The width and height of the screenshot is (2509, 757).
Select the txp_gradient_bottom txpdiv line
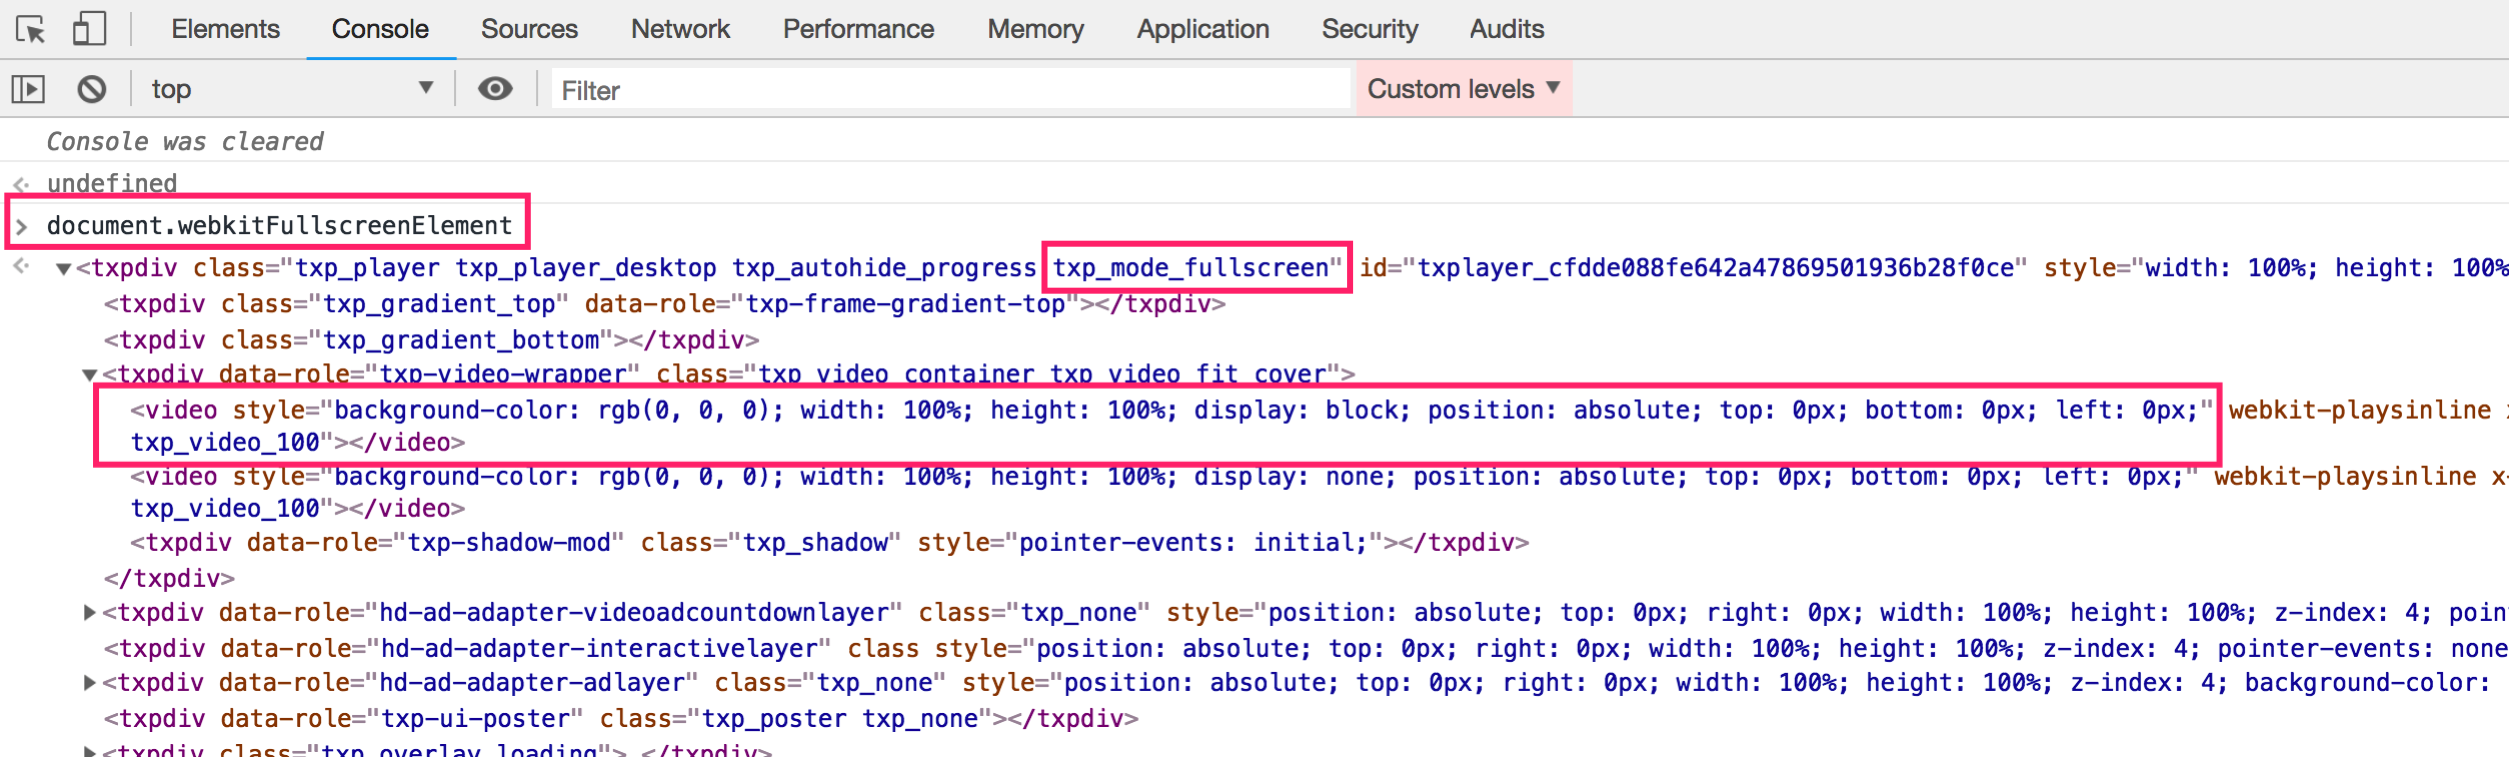[432, 340]
